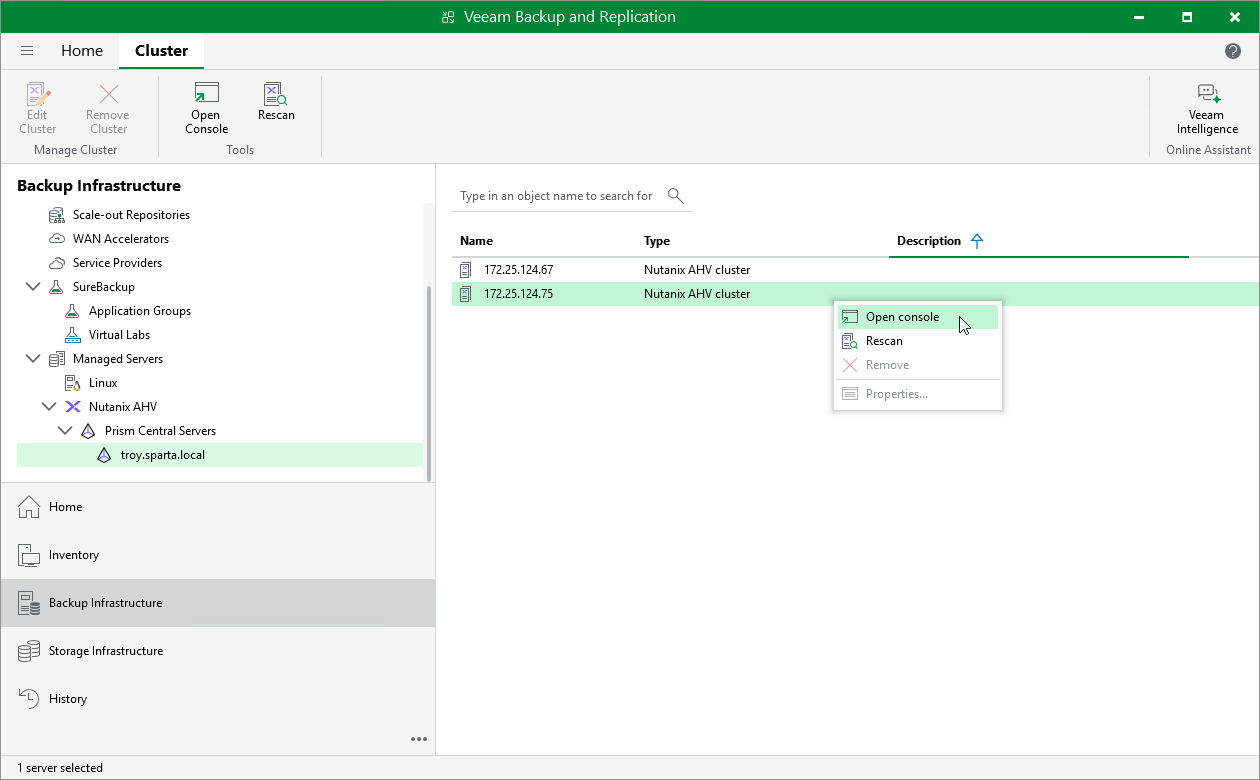Select Service Providers tree node
This screenshot has width=1260, height=780.
pos(117,263)
